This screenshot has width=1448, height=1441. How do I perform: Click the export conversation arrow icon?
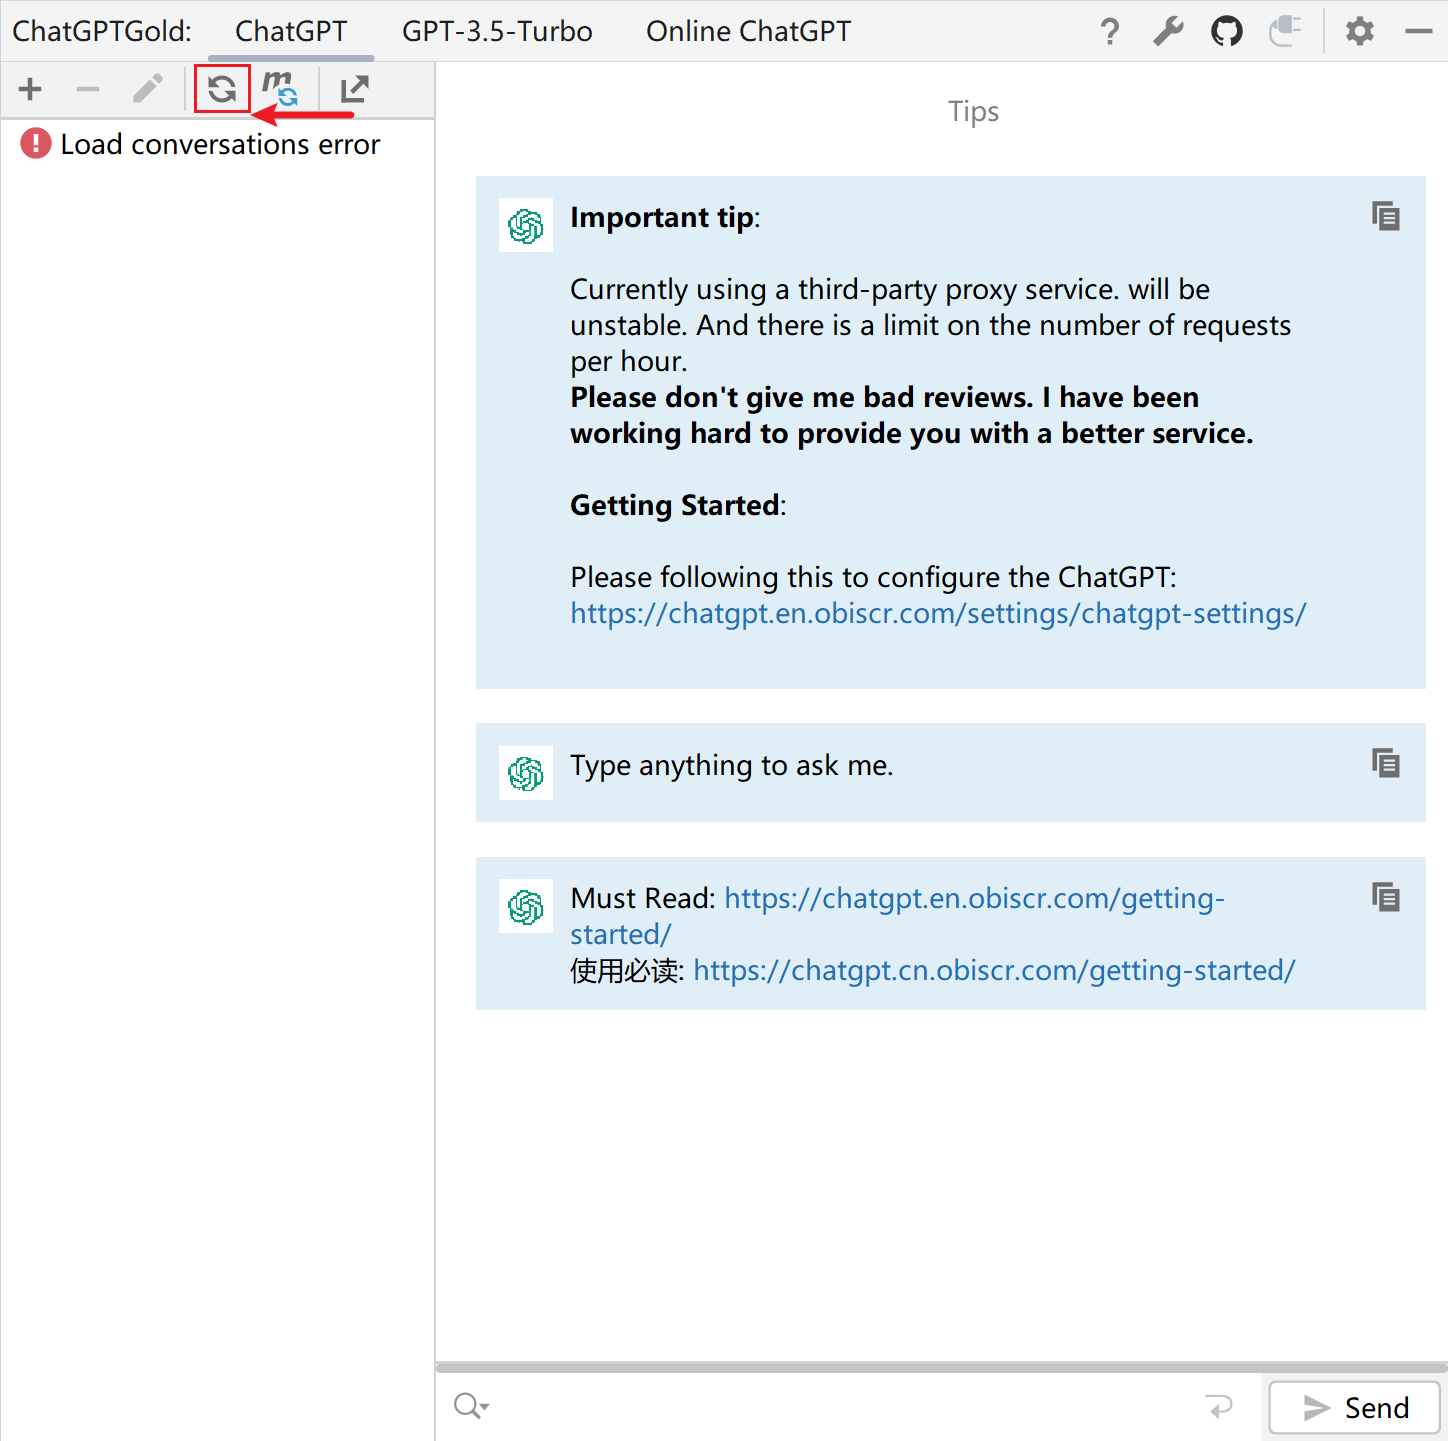pyautogui.click(x=354, y=89)
